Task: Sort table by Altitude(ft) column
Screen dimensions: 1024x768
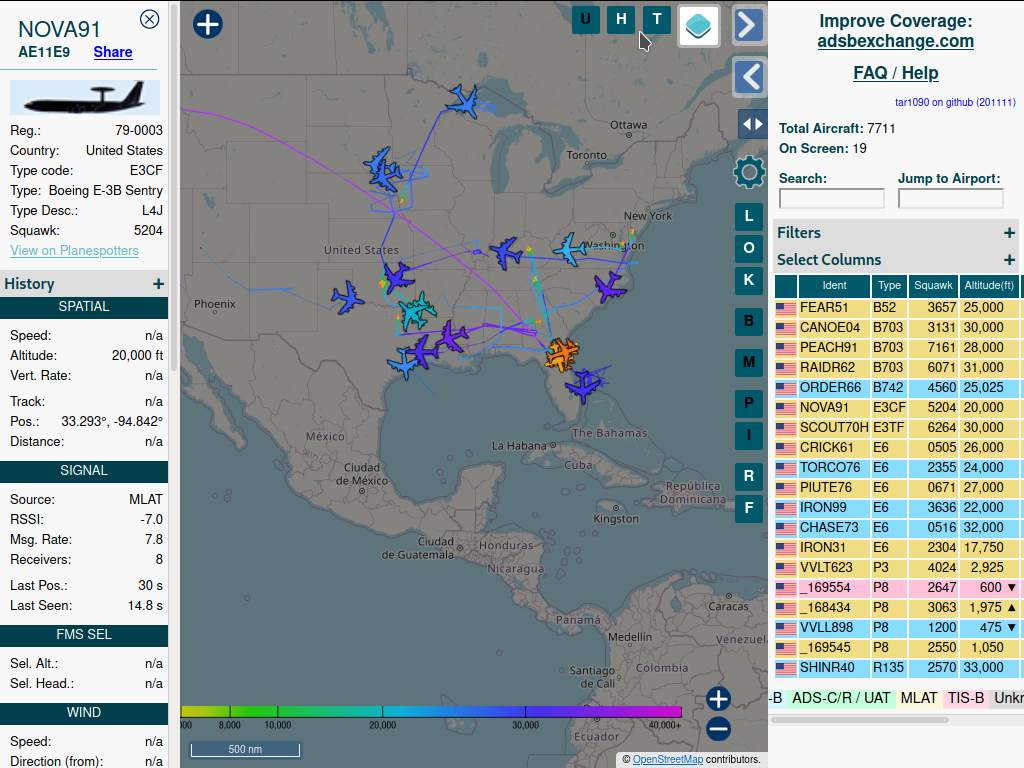Action: coord(989,285)
